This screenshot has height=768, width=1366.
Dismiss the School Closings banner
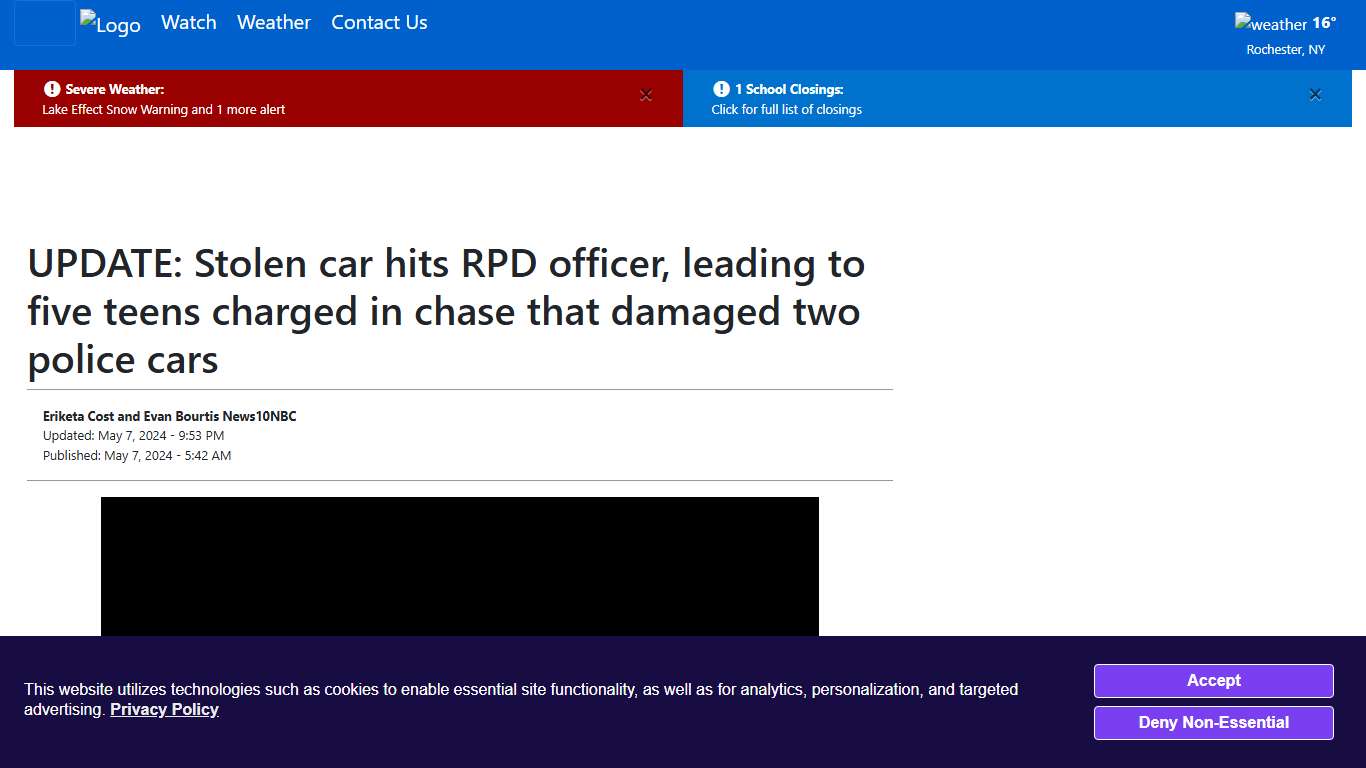click(1315, 95)
